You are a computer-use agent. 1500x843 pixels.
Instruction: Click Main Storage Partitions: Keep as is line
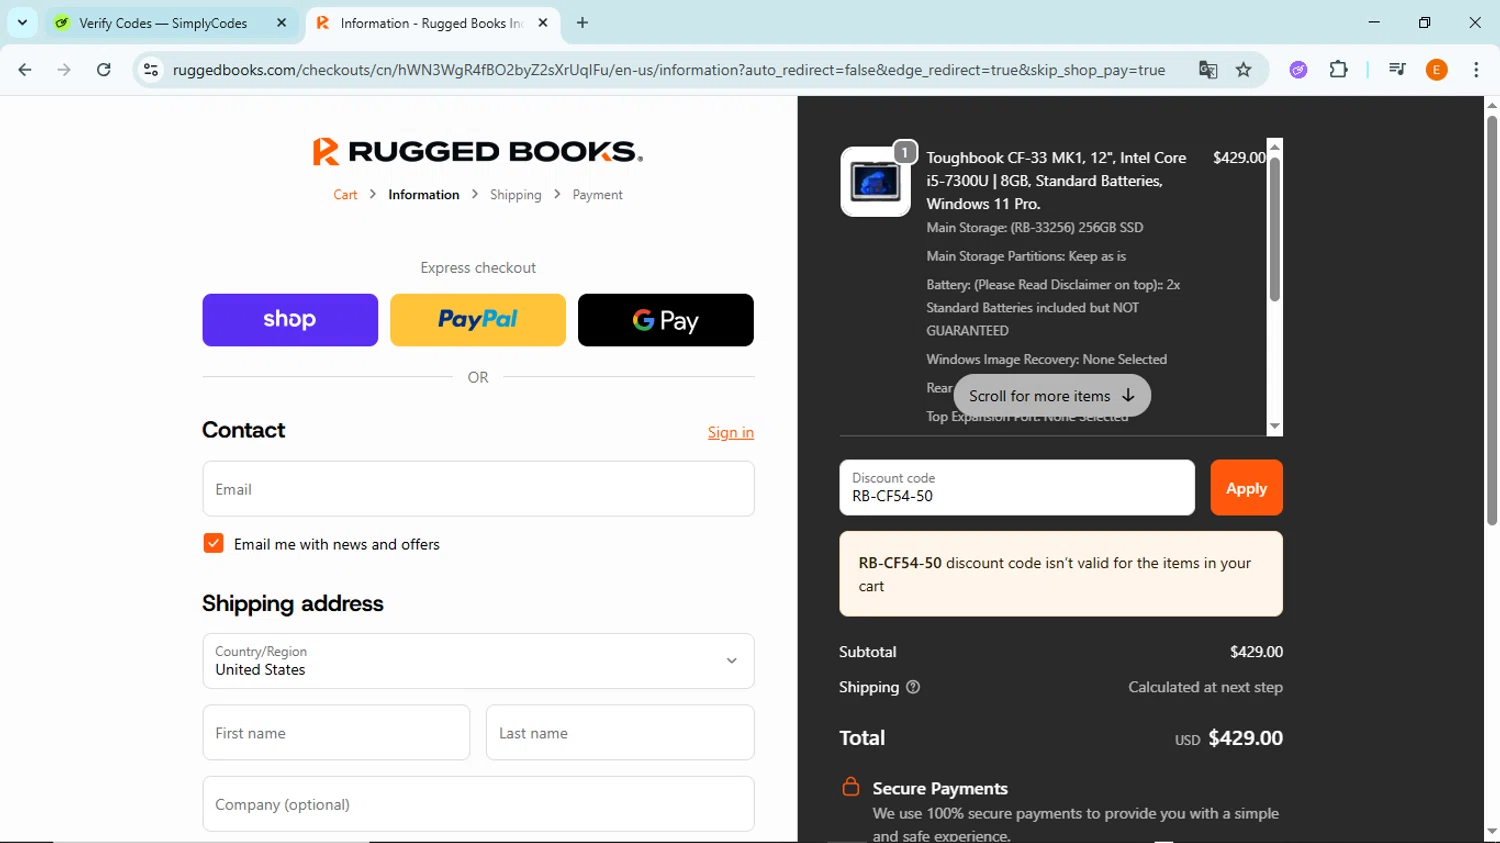[1026, 256]
